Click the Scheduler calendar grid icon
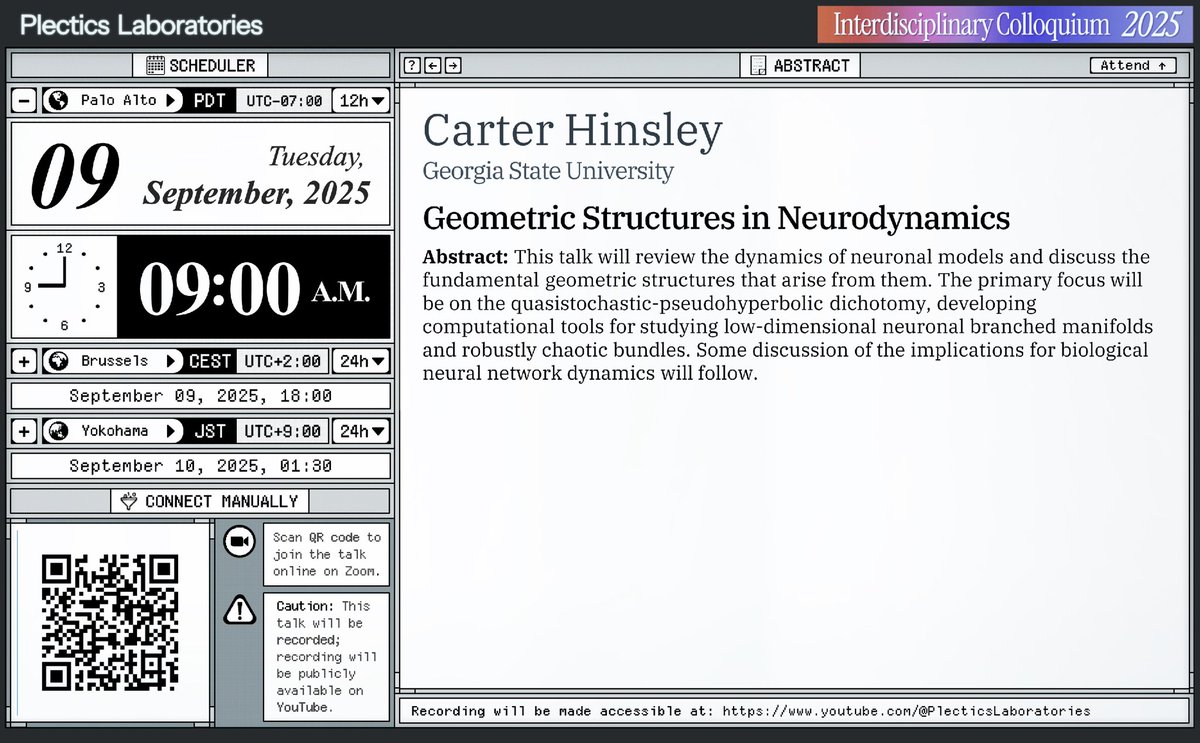Screen dimensions: 1200x743 pyautogui.click(x=155, y=66)
